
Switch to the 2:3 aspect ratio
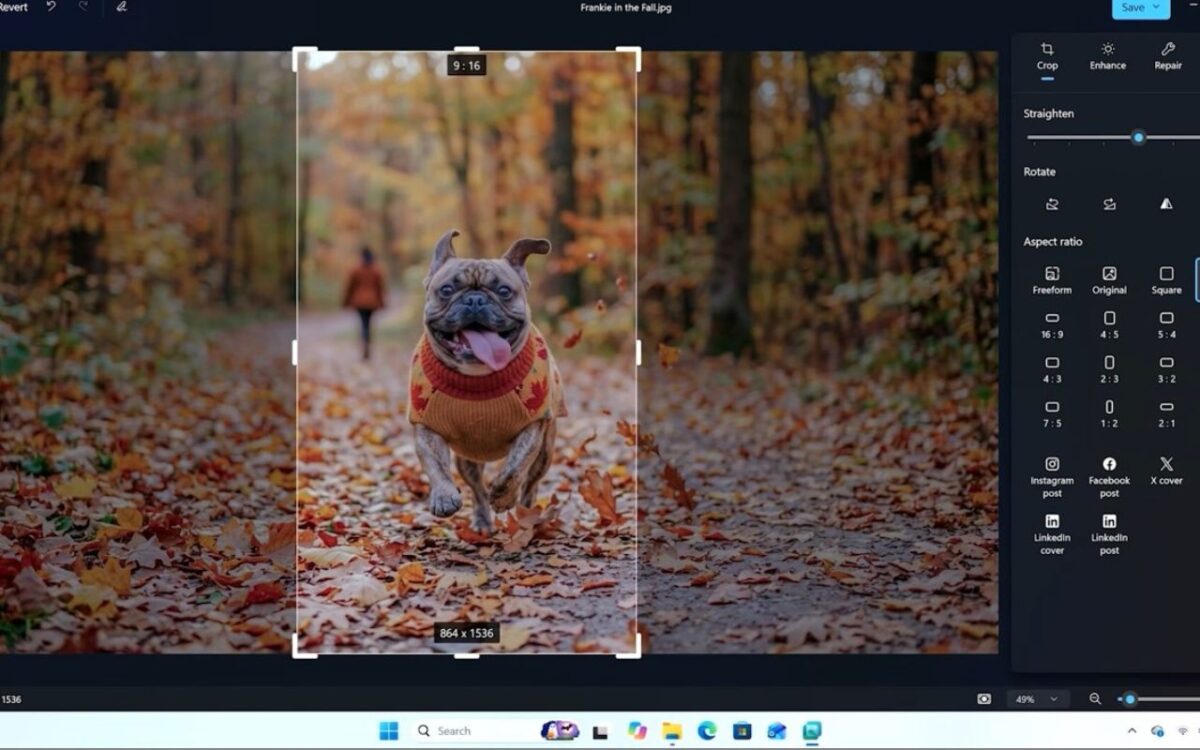(x=1109, y=370)
